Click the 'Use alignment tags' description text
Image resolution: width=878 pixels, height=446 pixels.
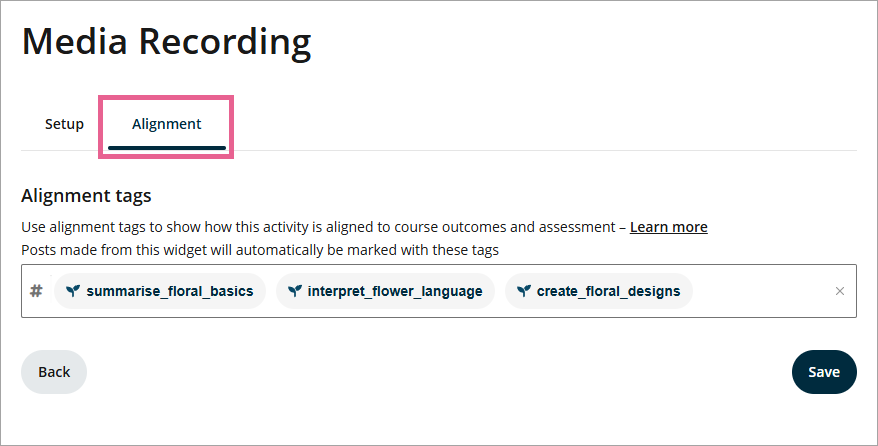click(320, 227)
